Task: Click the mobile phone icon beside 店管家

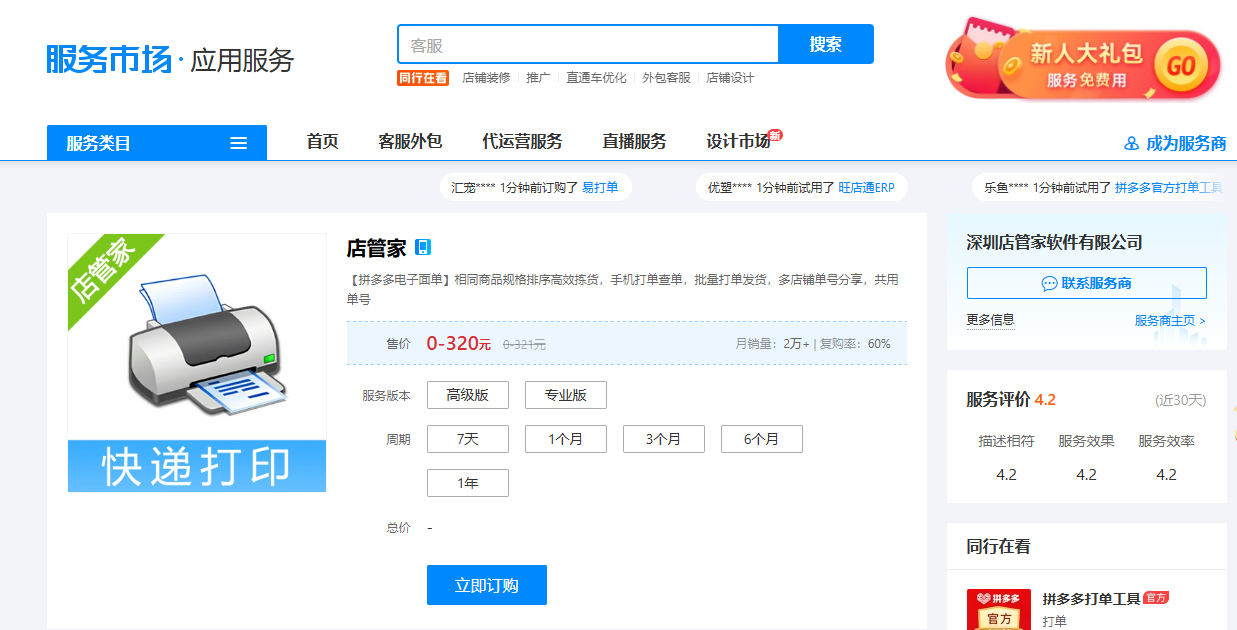Action: coord(423,248)
